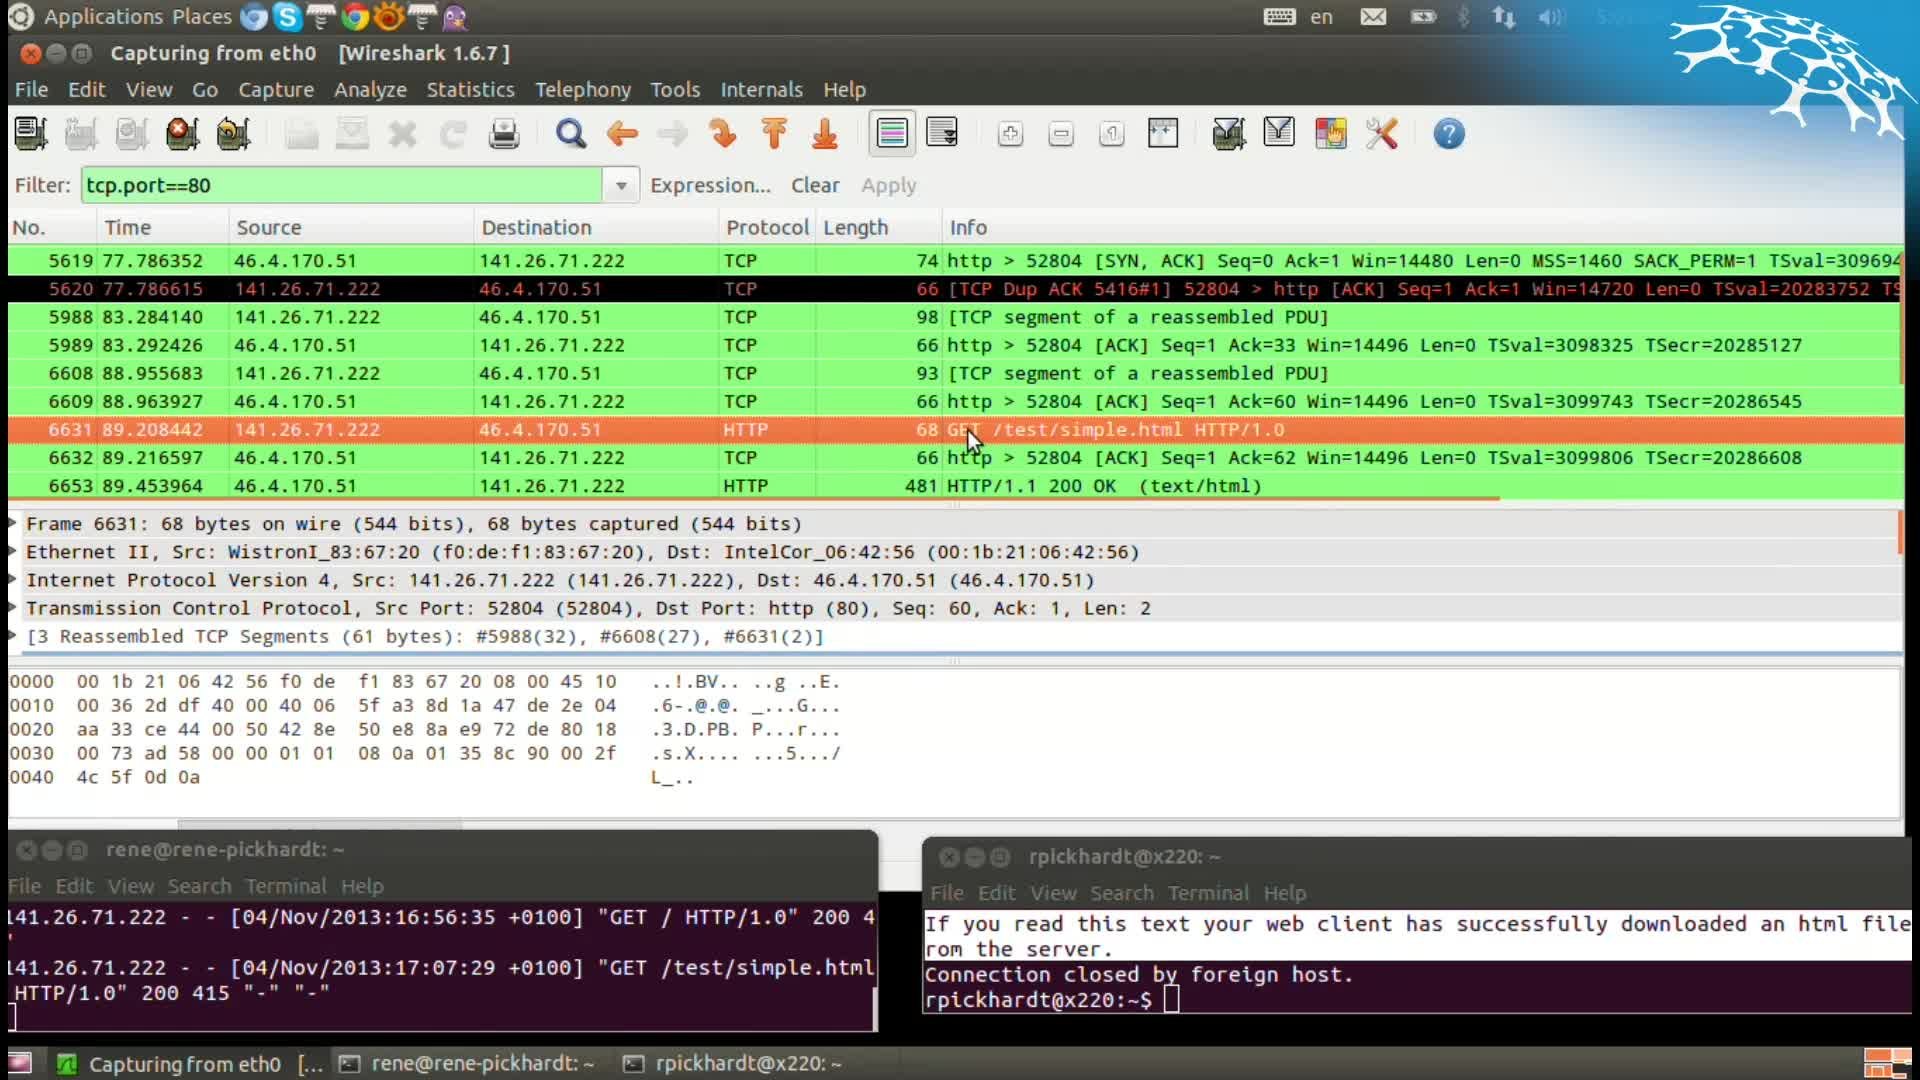The height and width of the screenshot is (1080, 1920).
Task: Open Places menu in top panel
Action: pyautogui.click(x=201, y=16)
